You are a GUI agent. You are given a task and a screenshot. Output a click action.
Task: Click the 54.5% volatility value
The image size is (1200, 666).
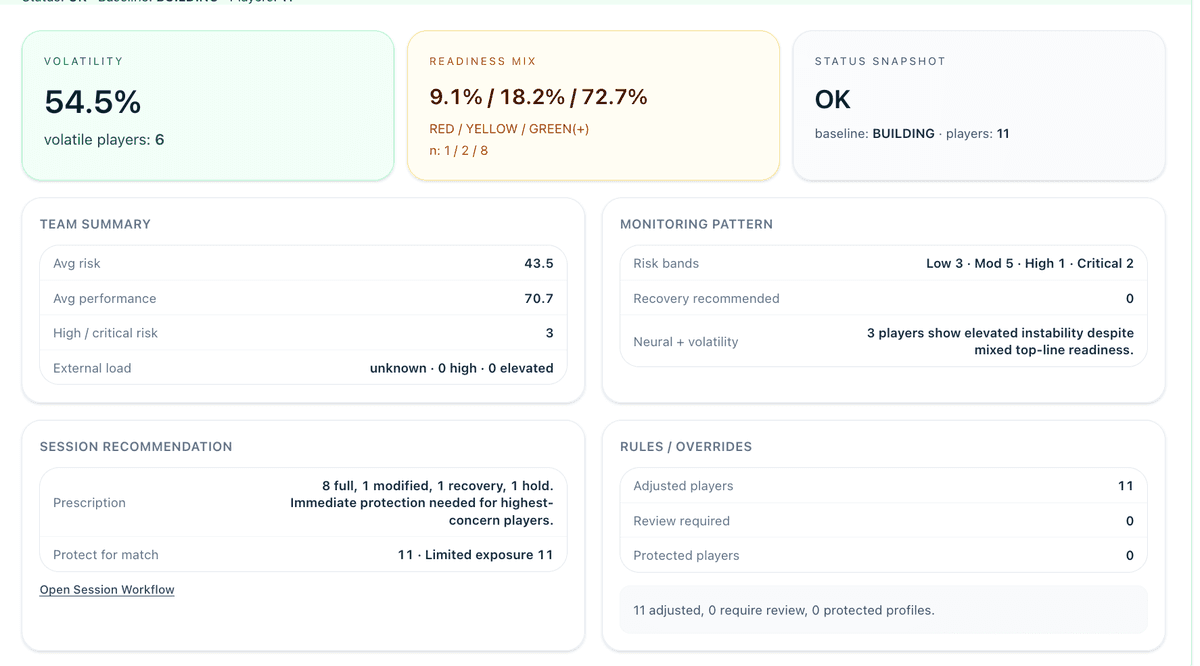point(91,103)
